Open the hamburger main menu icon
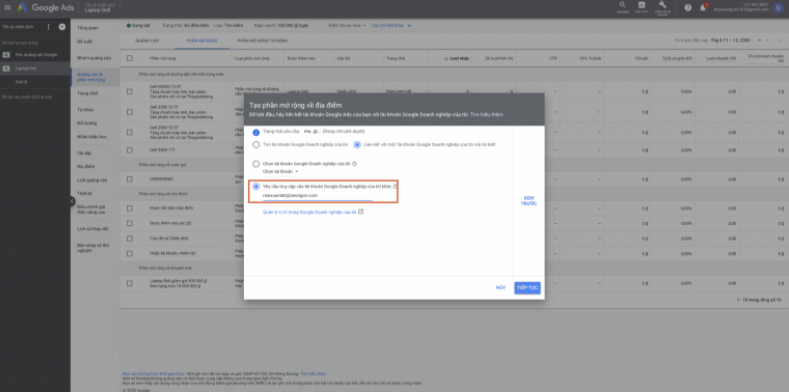 pos(7,8)
